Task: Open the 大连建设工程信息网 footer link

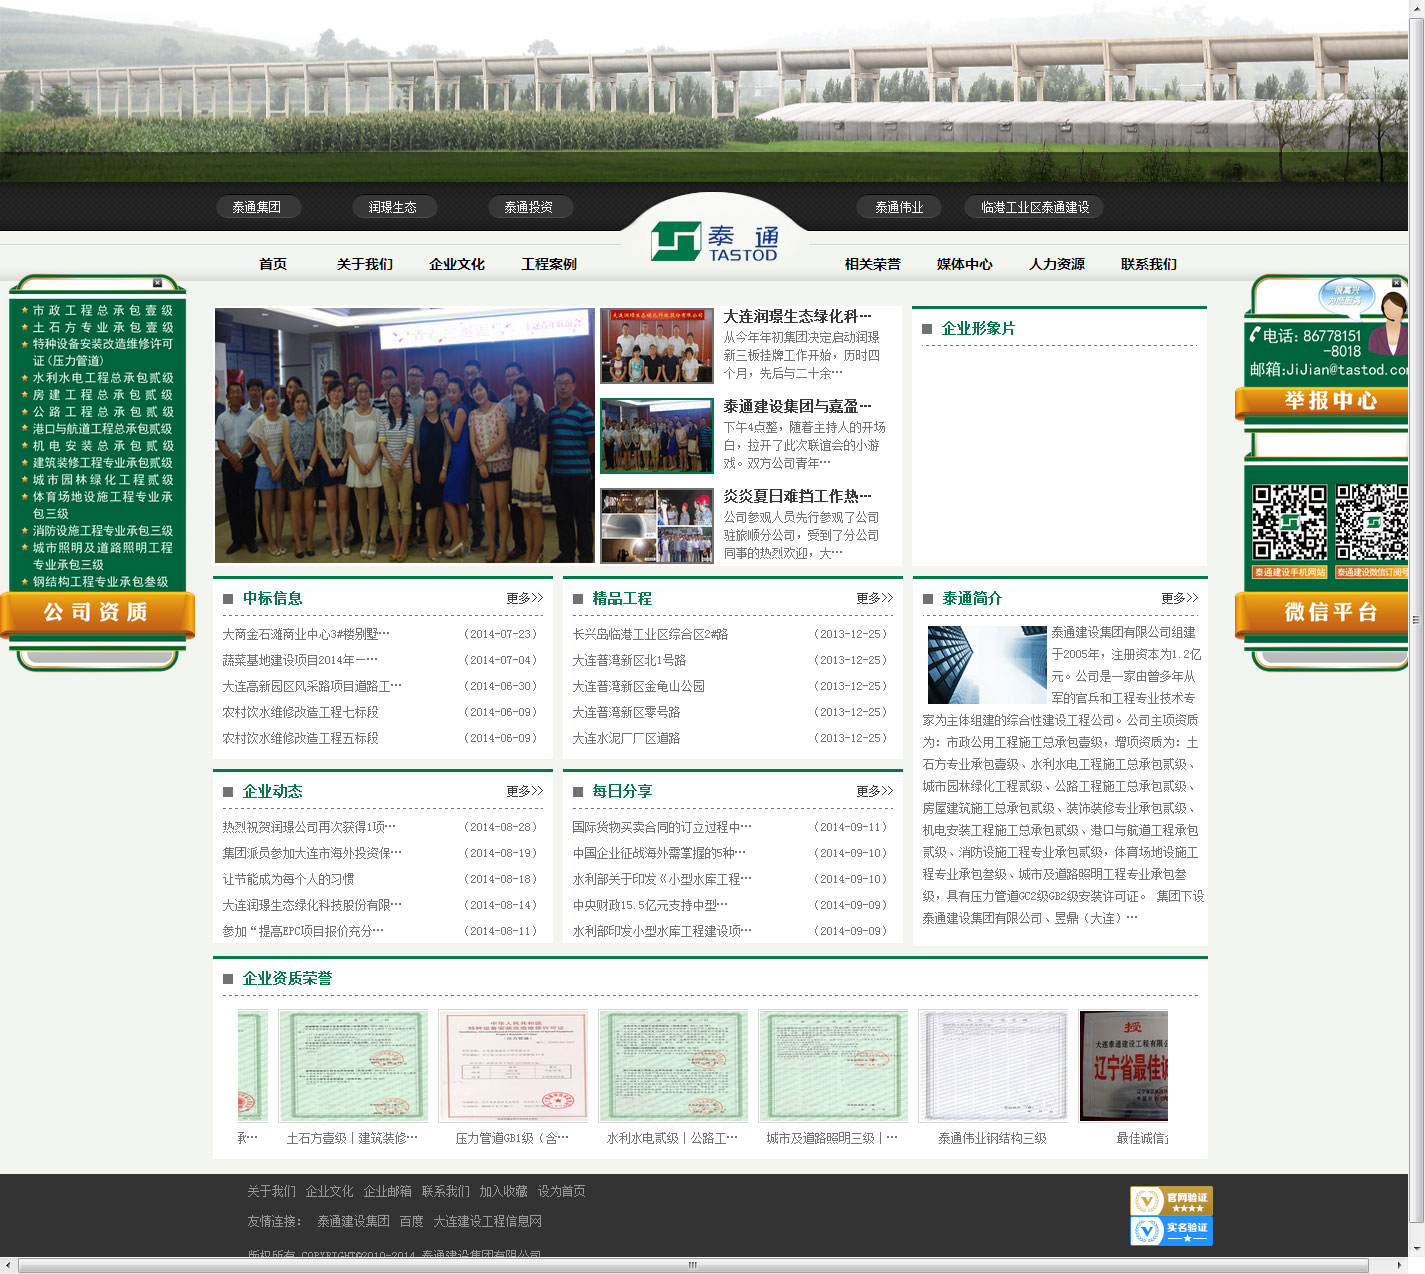Action: [x=487, y=1221]
